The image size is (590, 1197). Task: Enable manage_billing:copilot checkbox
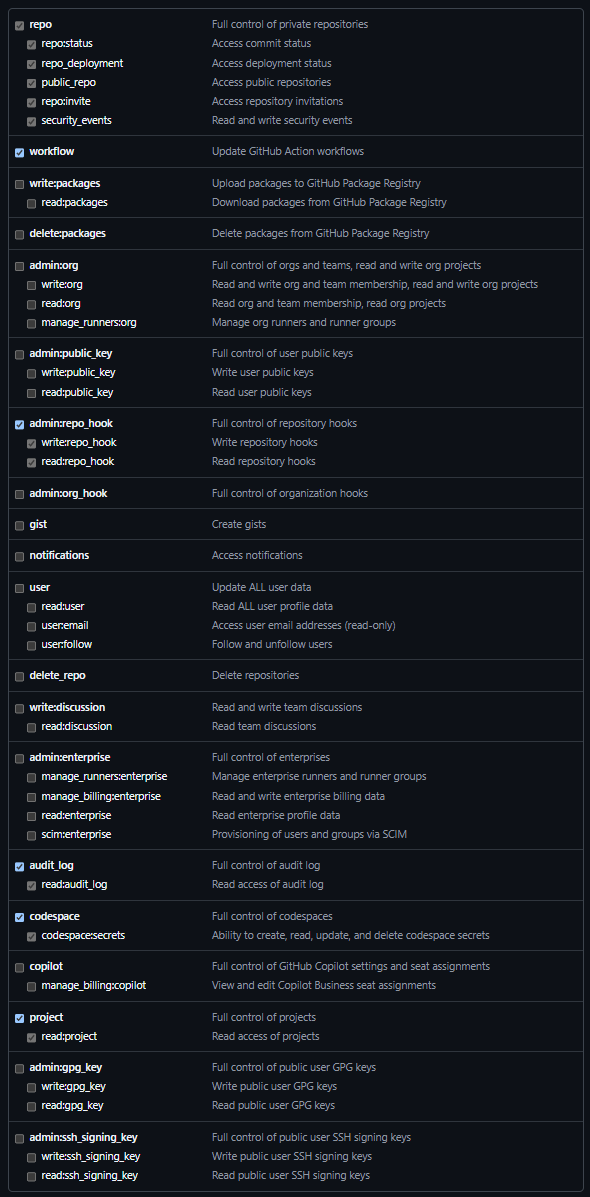(x=31, y=986)
